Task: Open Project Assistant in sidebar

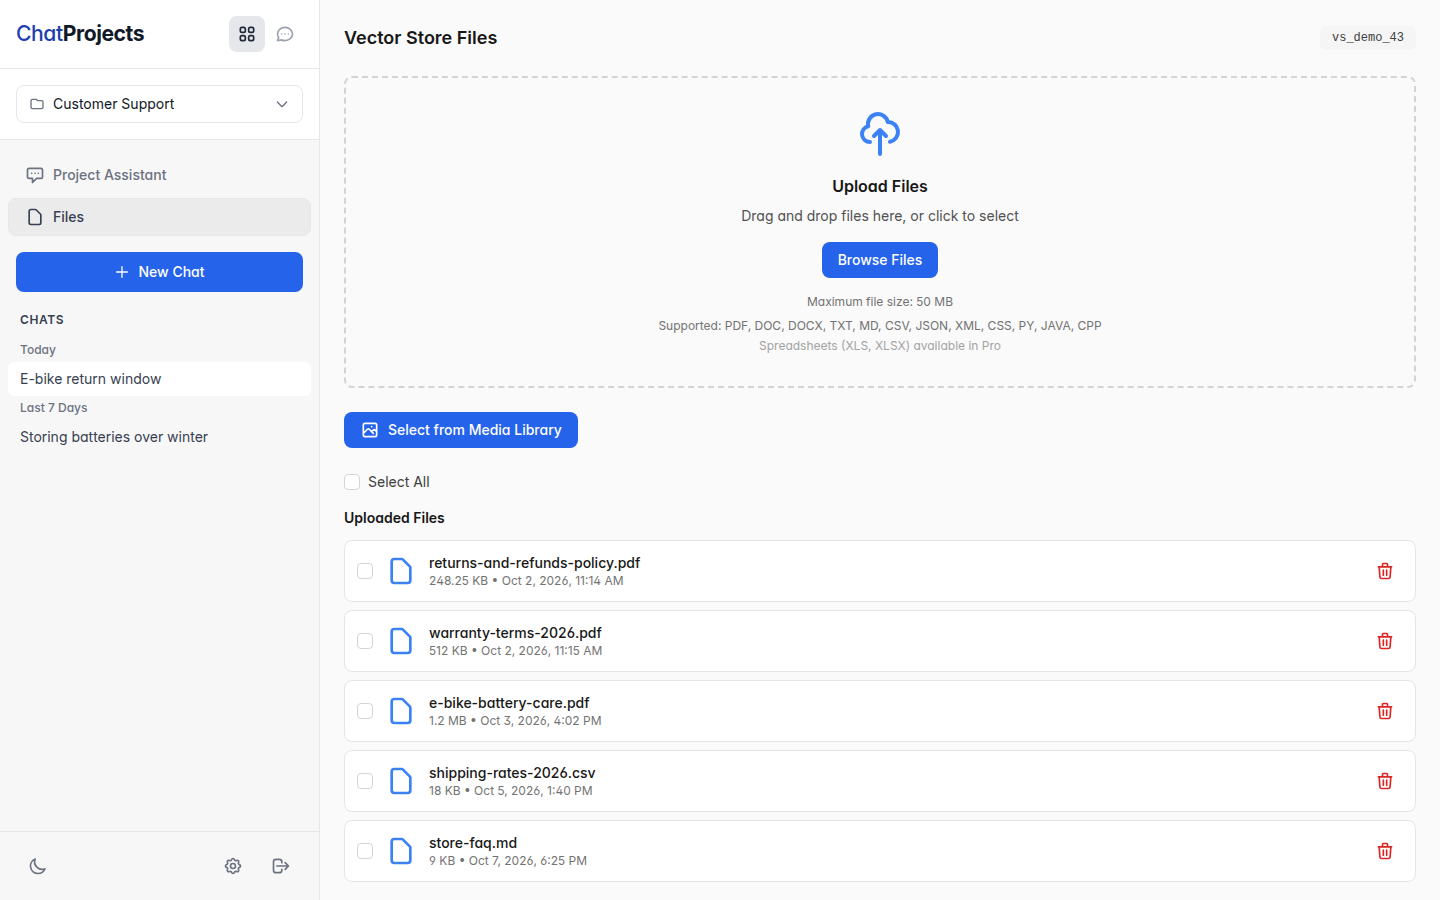Action: 159,175
